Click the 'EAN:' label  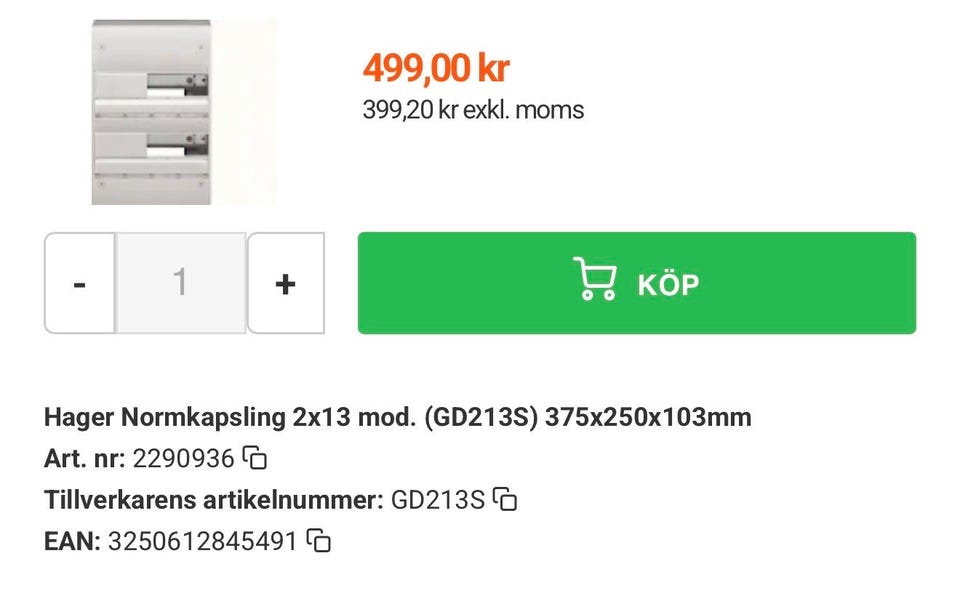point(72,541)
